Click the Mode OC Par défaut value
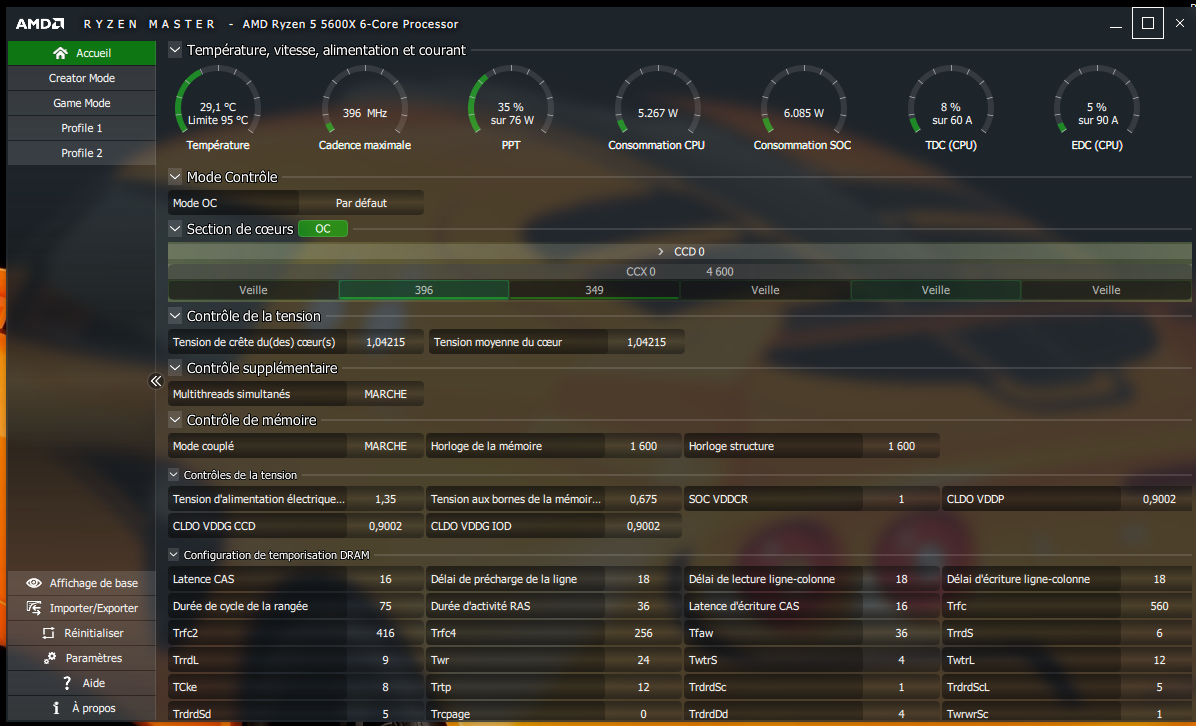Viewport: 1196px width, 726px height. (361, 203)
